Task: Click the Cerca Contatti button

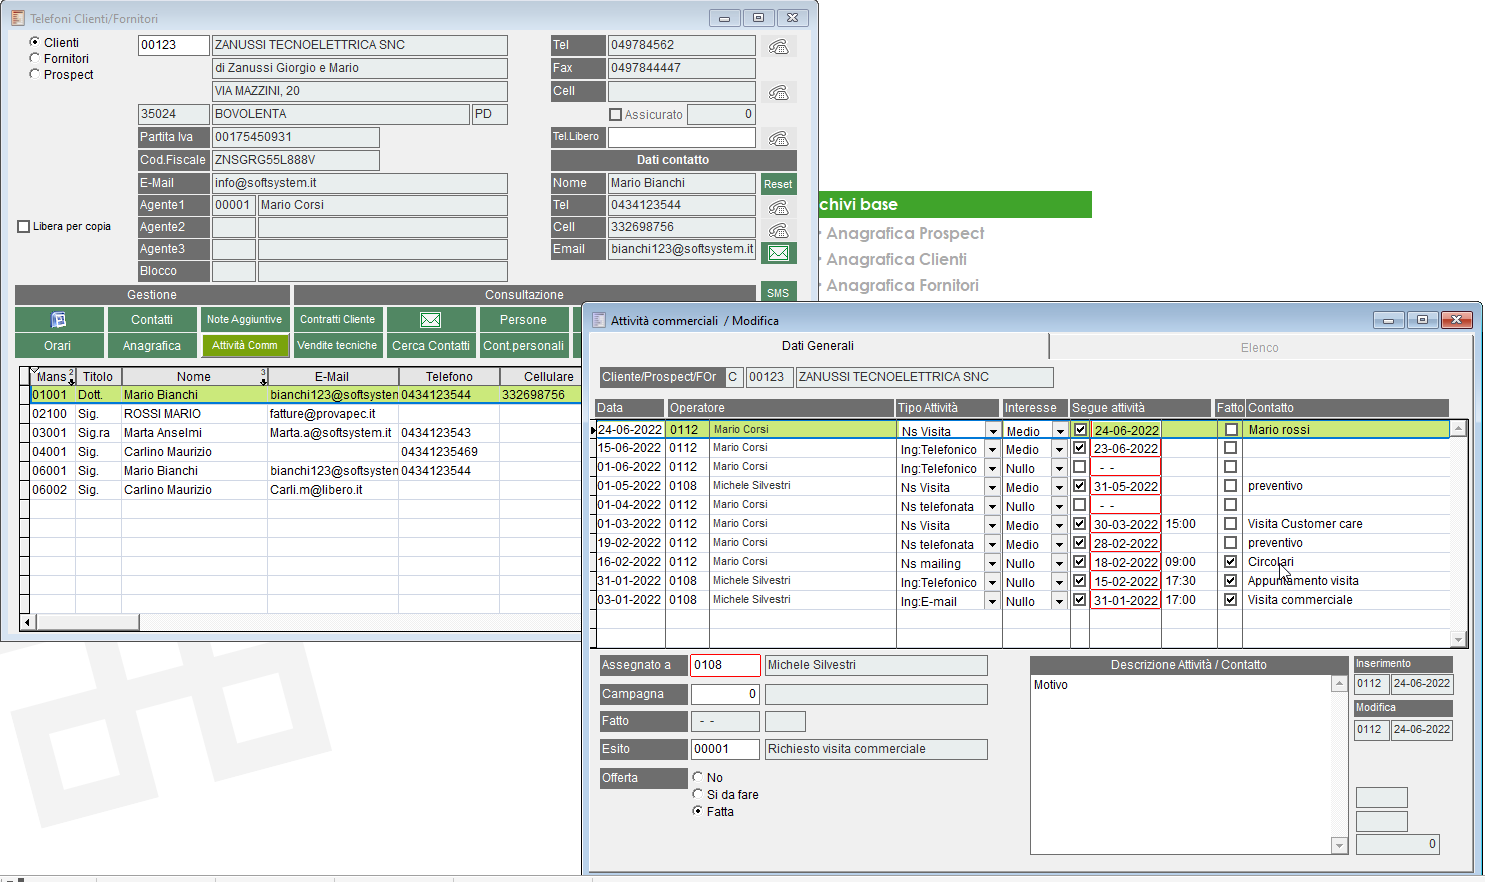Action: click(431, 346)
